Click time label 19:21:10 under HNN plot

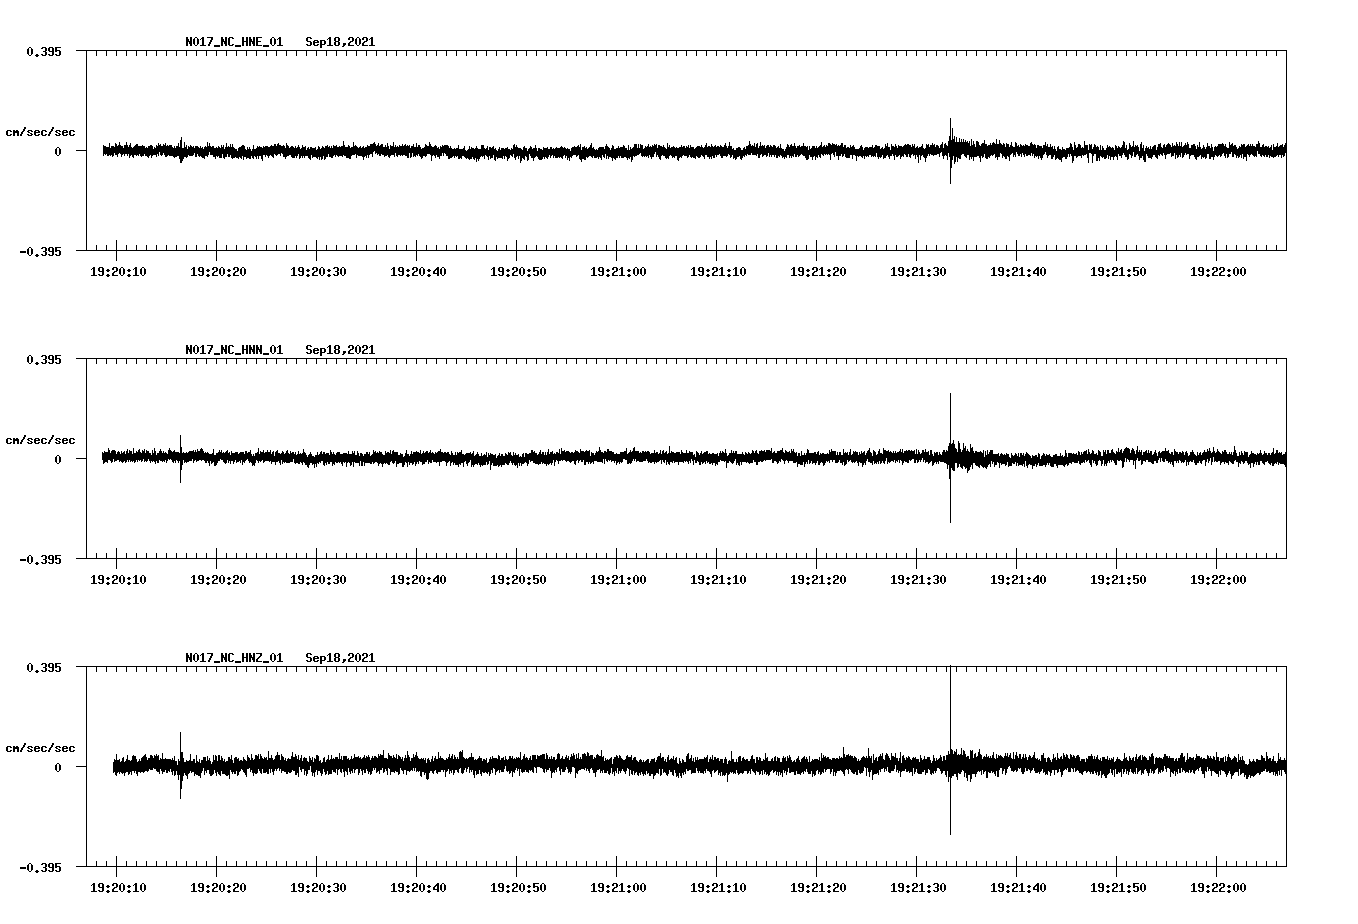pyautogui.click(x=718, y=580)
